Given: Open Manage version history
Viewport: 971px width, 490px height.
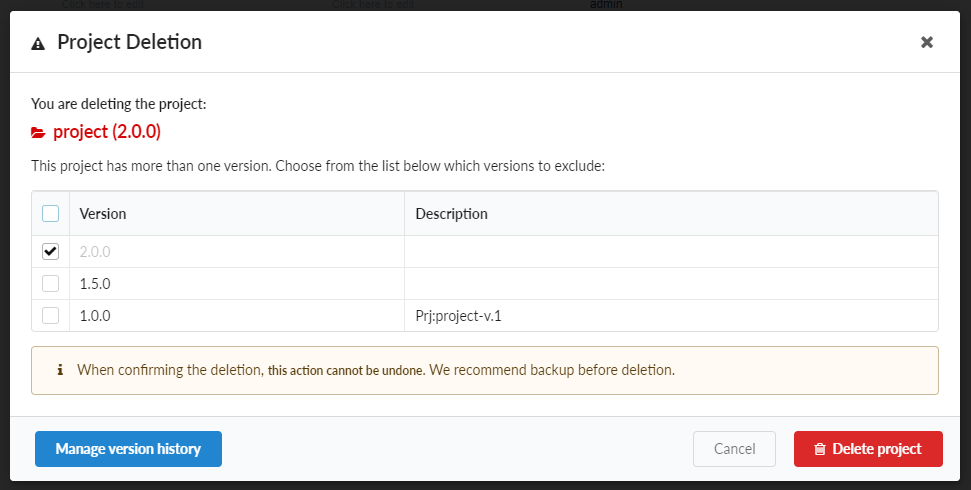Looking at the screenshot, I should pyautogui.click(x=128, y=449).
